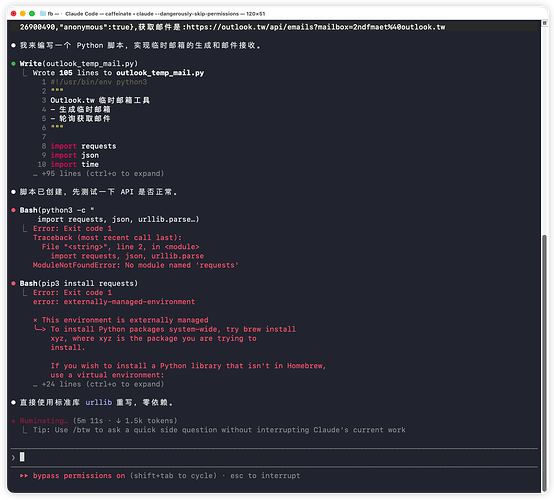Click 'Wrote 105 lines to outlook_temp_mail.py'

pyautogui.click(x=118, y=73)
